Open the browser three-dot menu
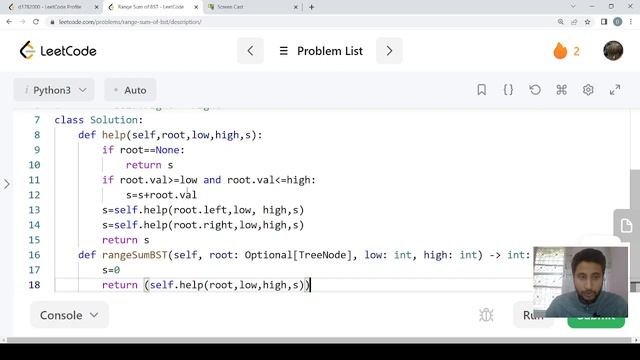The width and height of the screenshot is (640, 360). (x=631, y=22)
